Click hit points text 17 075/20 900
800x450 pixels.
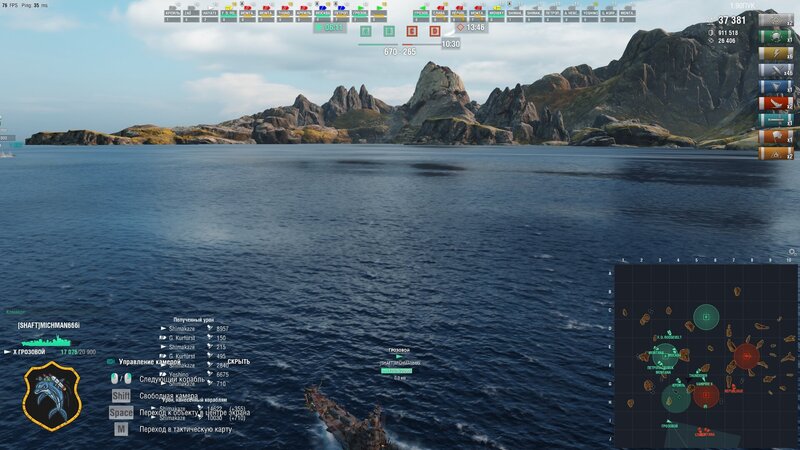[78, 352]
